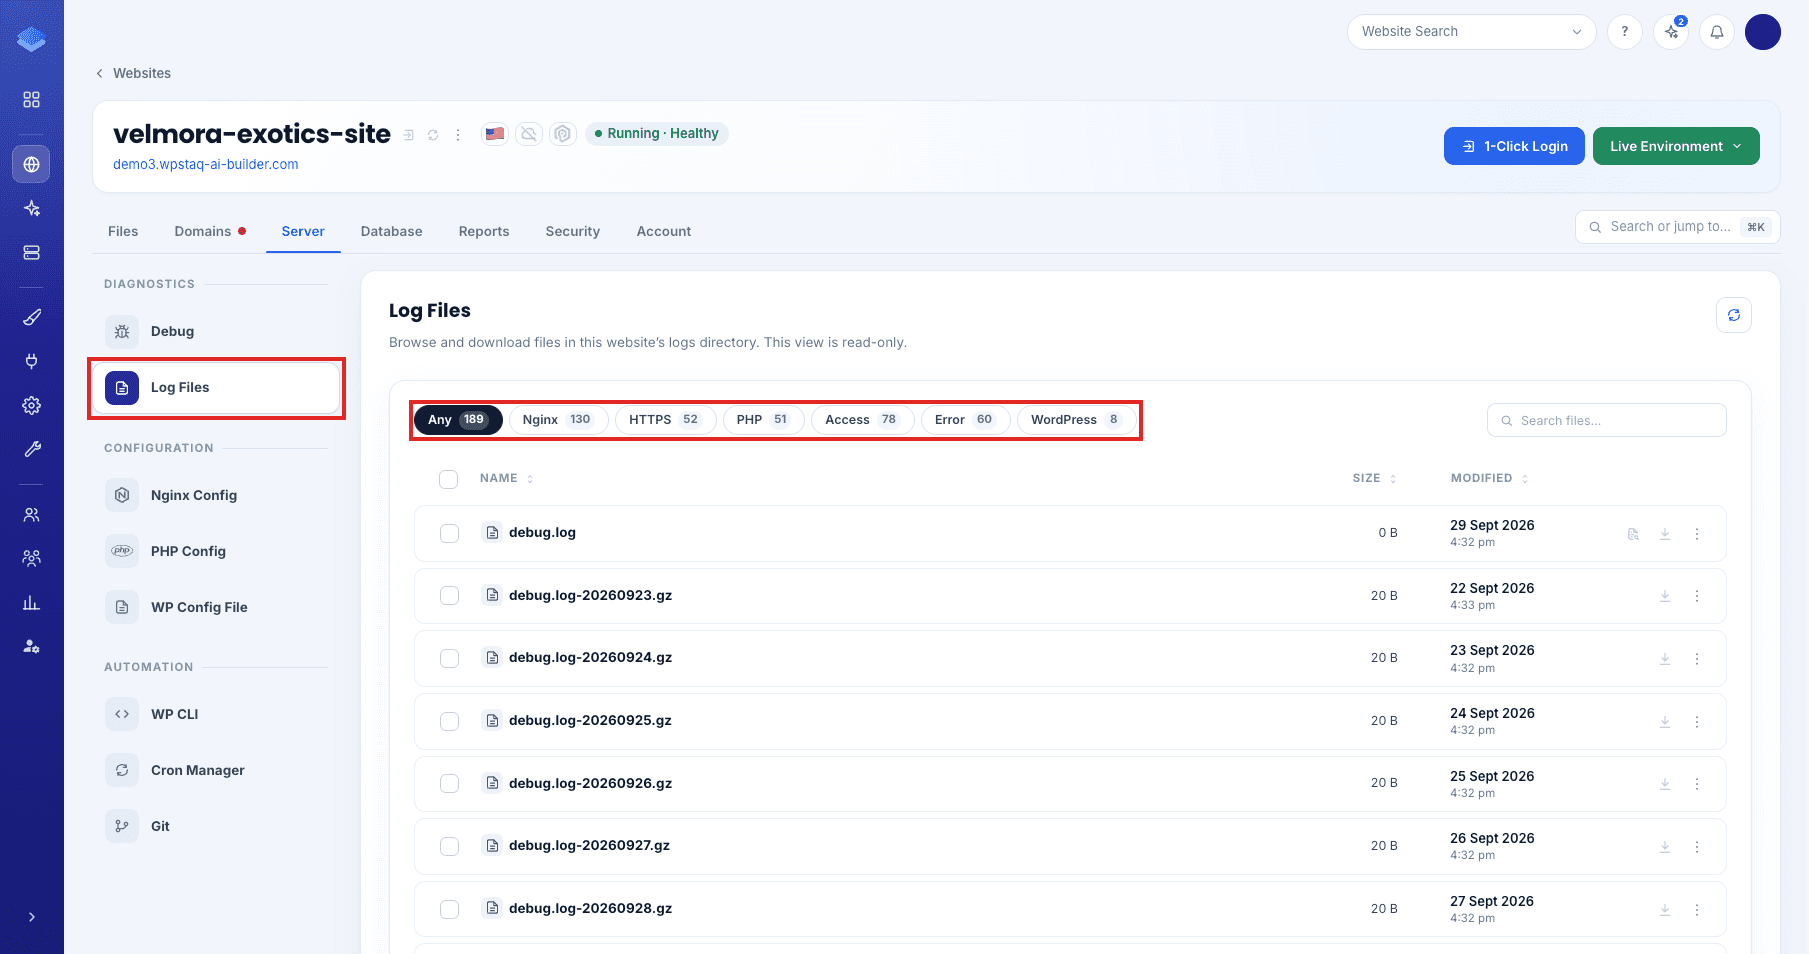
Task: Click the help question mark icon
Action: (x=1625, y=32)
